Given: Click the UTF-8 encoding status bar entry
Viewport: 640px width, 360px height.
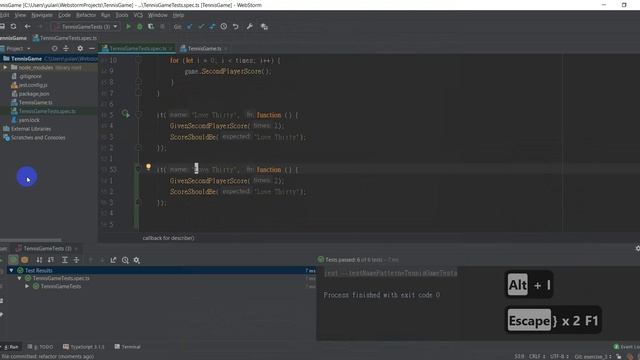Looking at the screenshot, I should coord(559,356).
